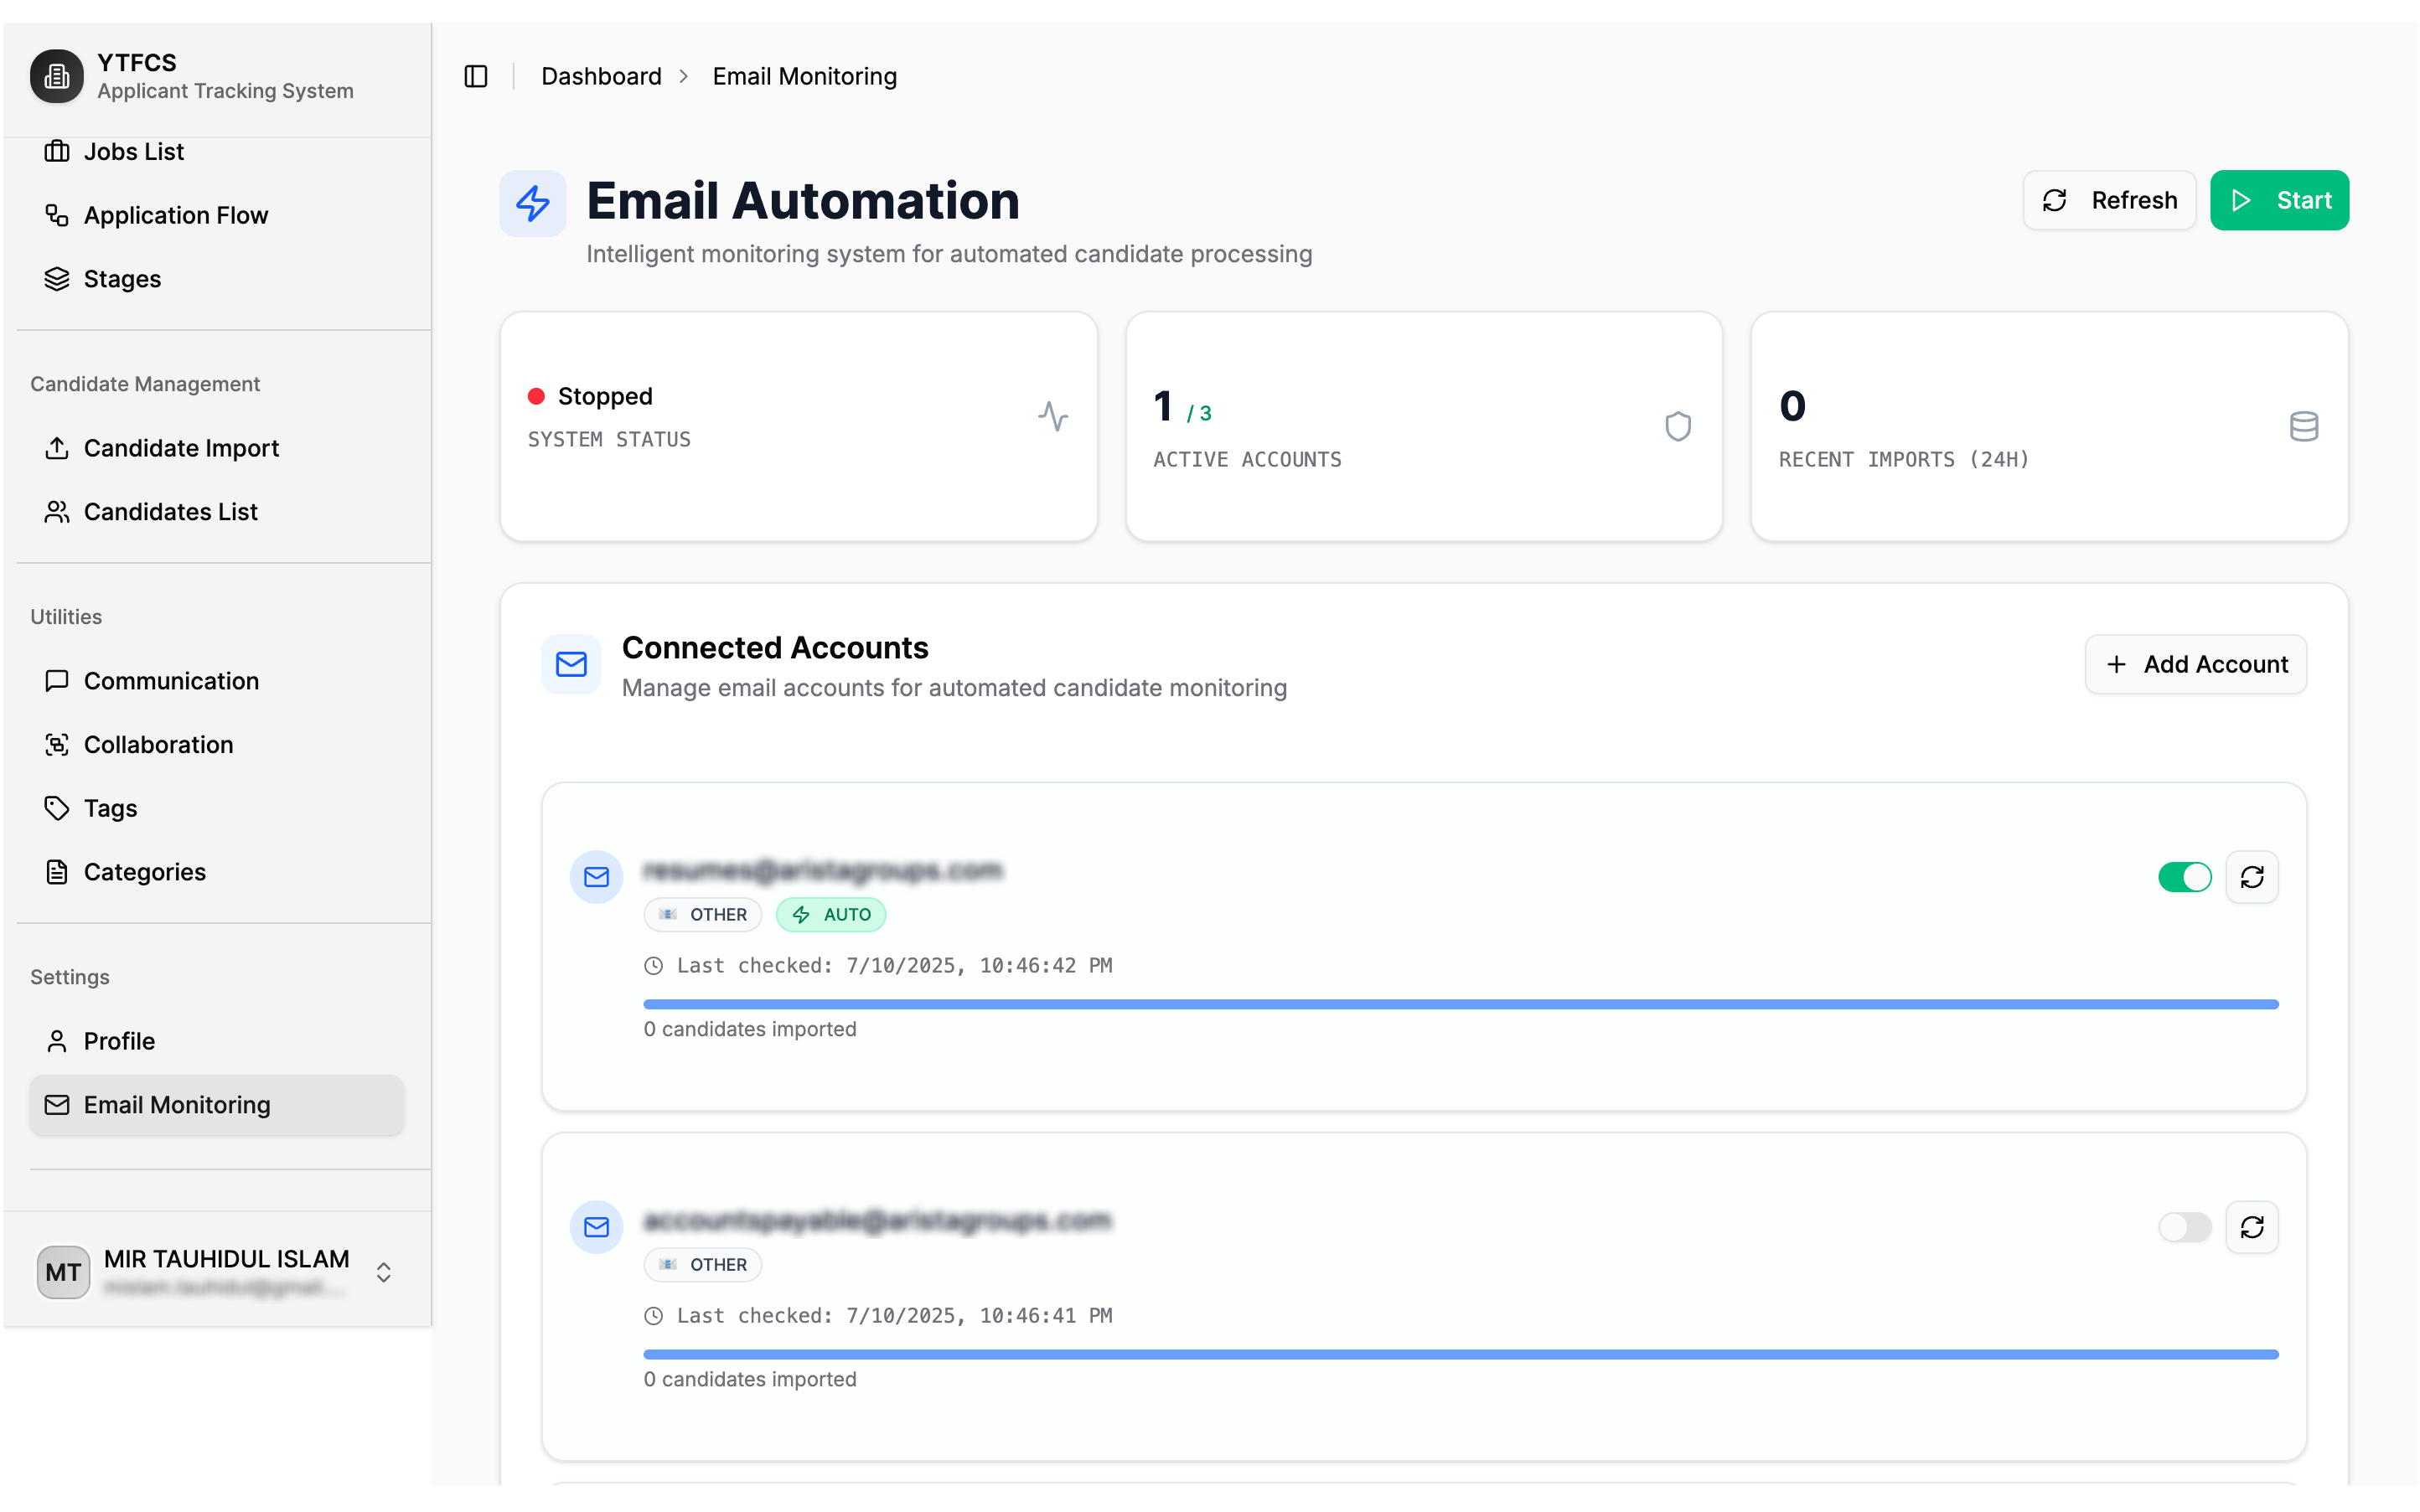Click the Application Flow icon
The image size is (2420, 1512).
(x=57, y=215)
